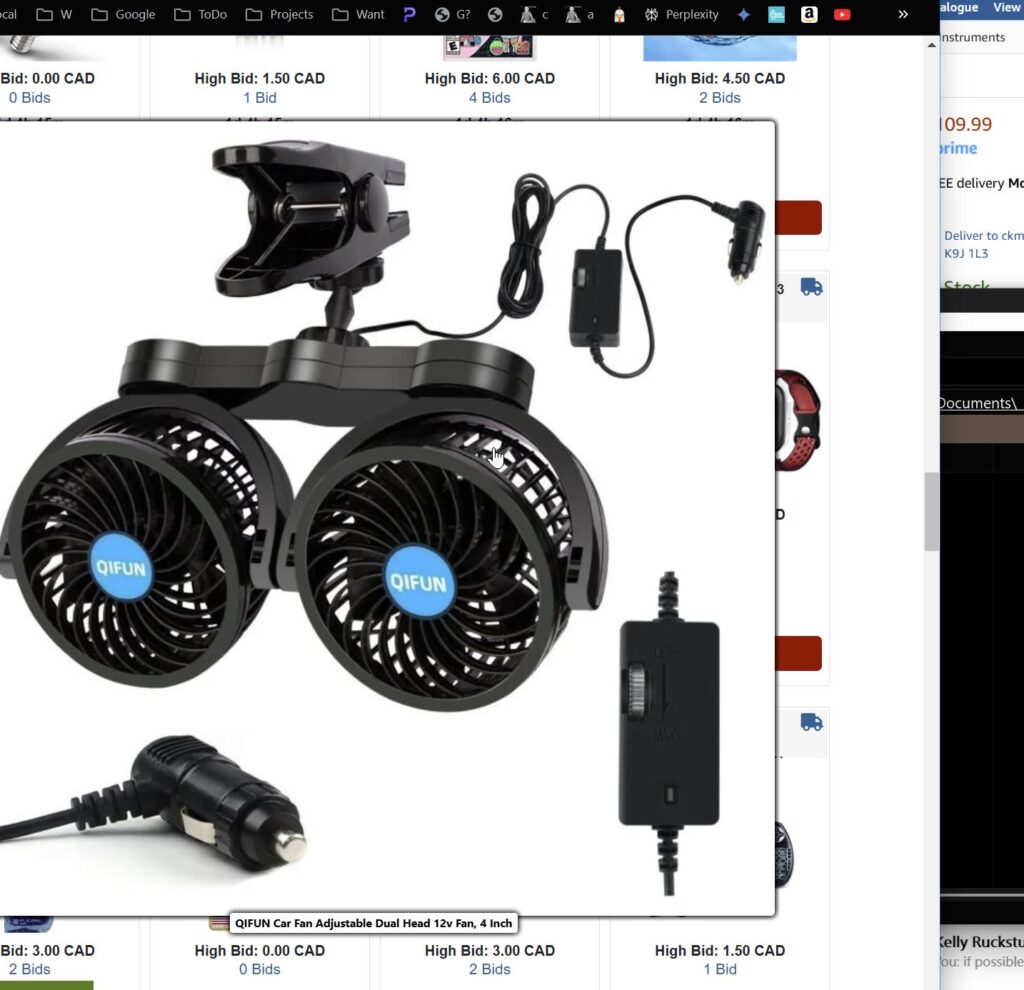Click the teal bookmark icon beside Amazon

coord(776,15)
